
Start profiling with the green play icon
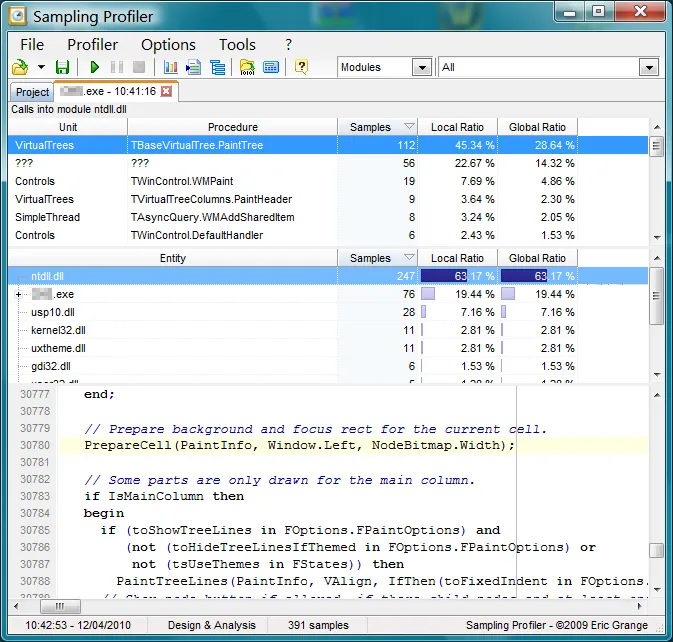tap(94, 67)
